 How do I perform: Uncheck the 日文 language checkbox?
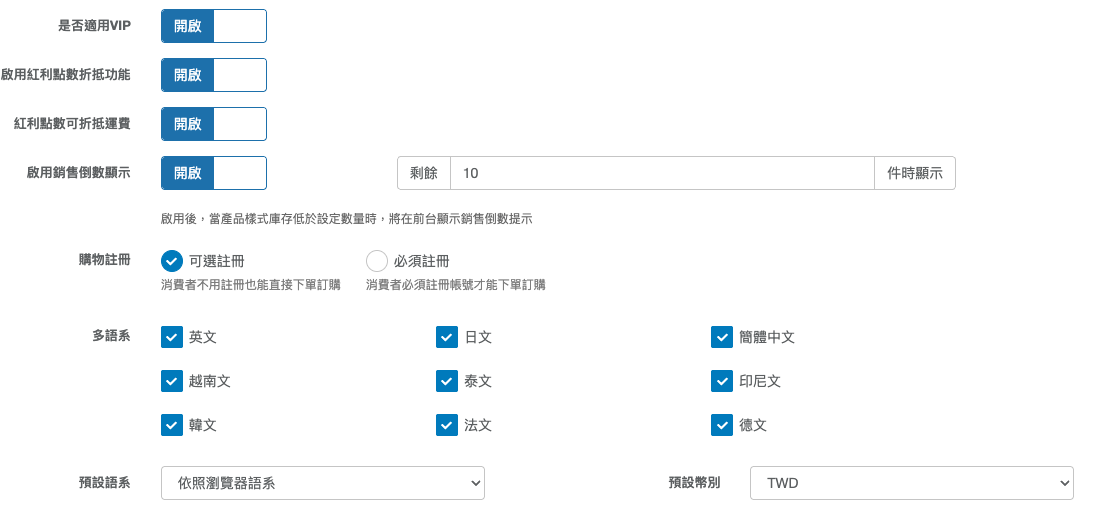447,337
